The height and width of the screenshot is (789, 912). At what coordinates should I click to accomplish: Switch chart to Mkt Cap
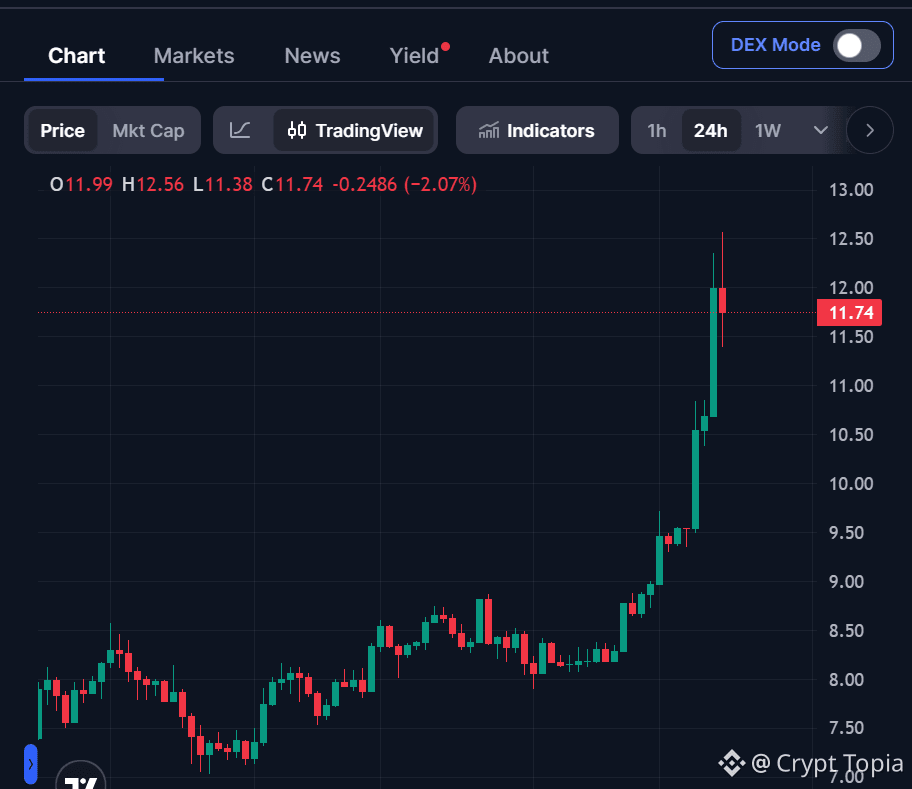148,130
